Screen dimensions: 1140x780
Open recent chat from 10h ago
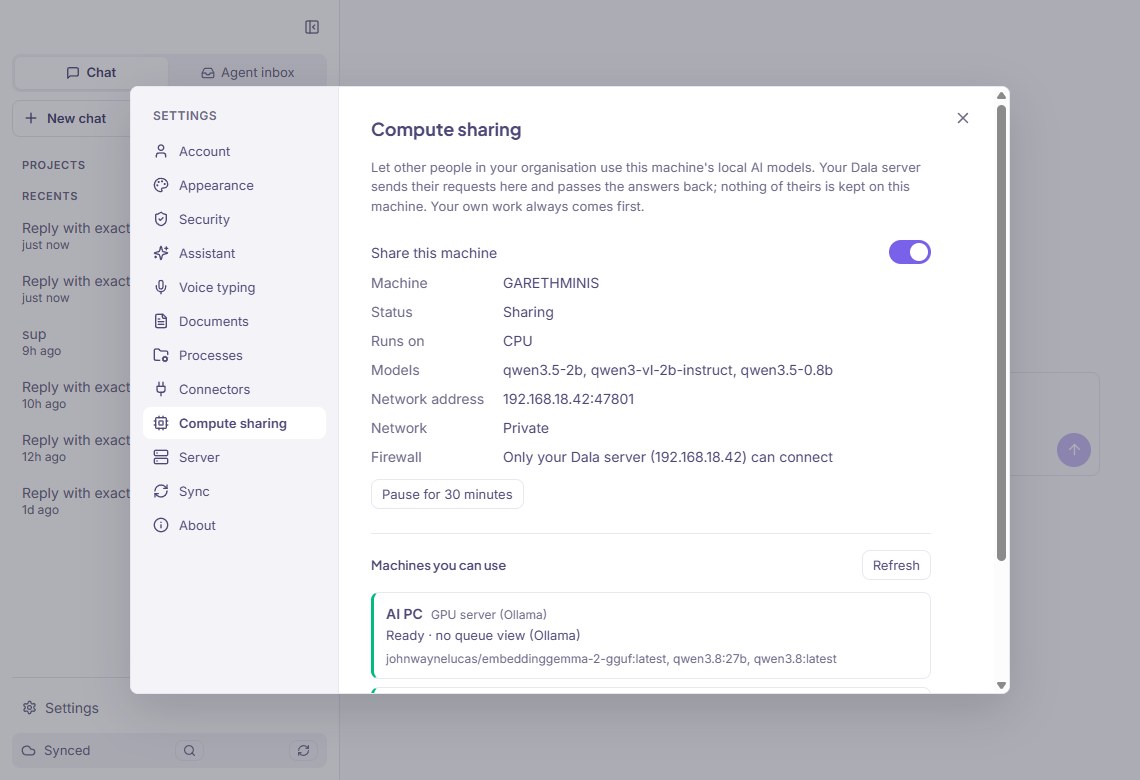73,395
